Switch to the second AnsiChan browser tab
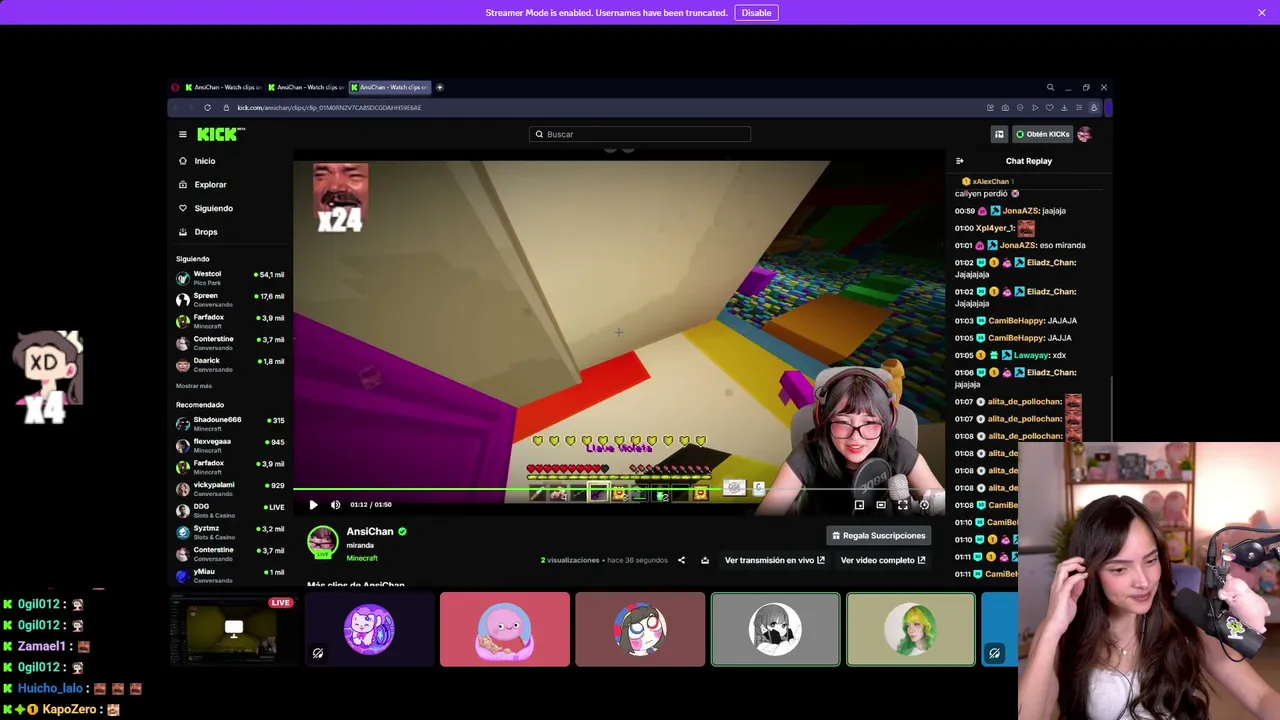The height and width of the screenshot is (720, 1280). [305, 87]
